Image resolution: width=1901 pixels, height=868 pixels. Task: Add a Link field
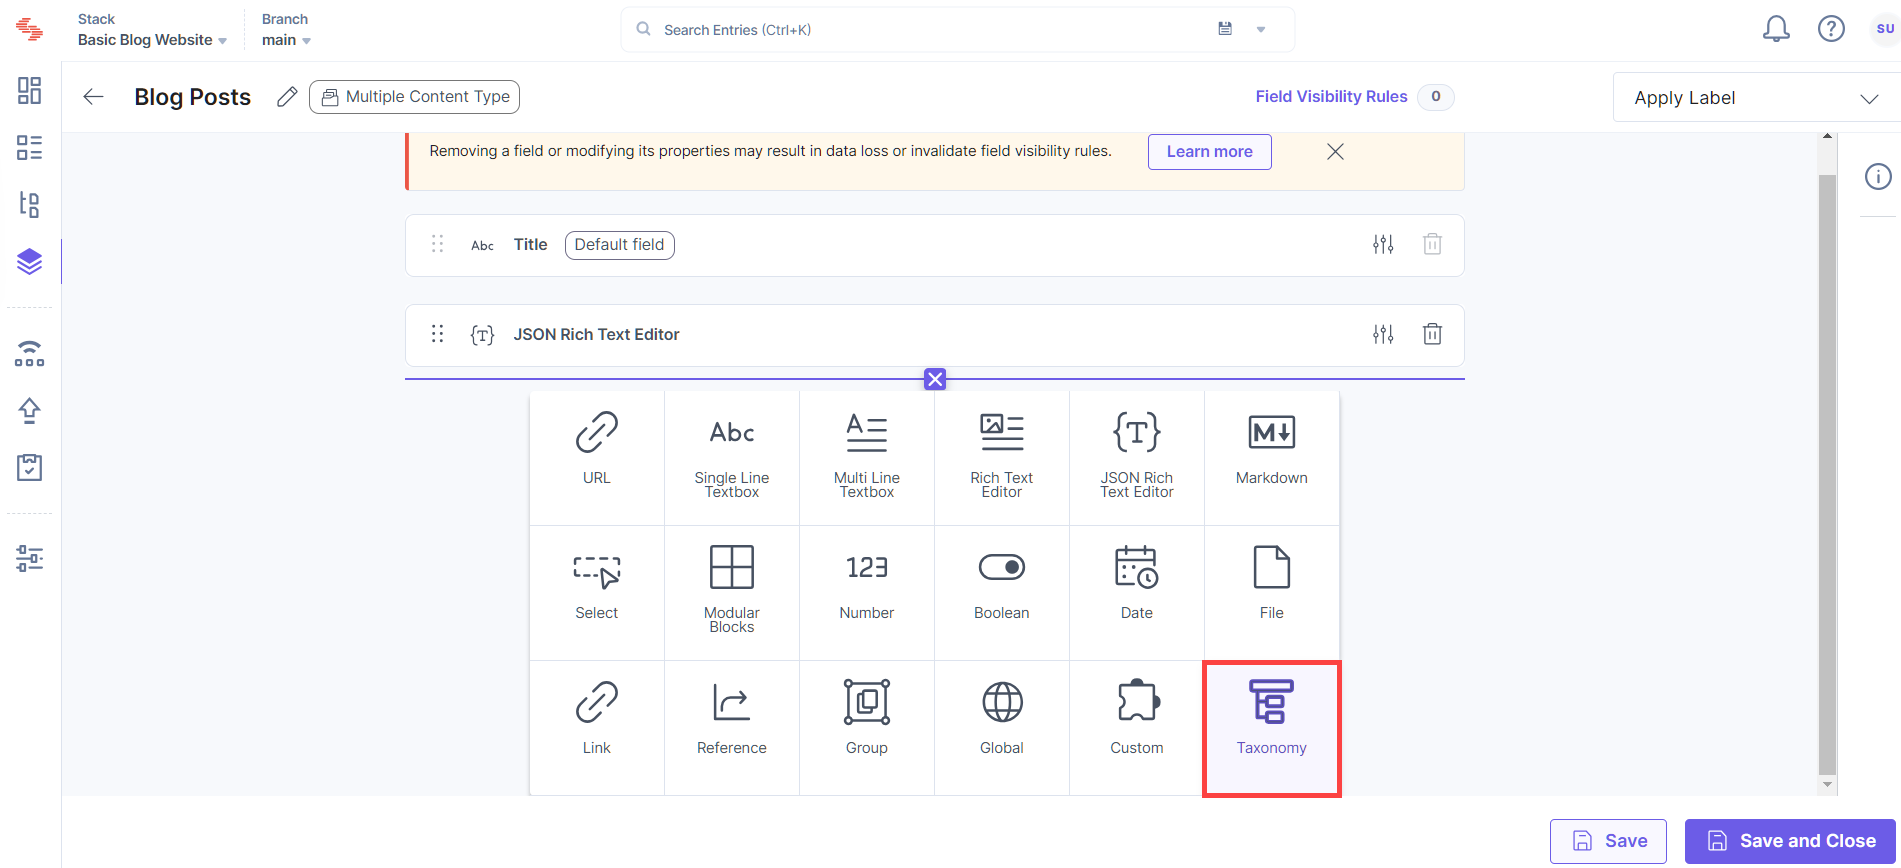597,728
